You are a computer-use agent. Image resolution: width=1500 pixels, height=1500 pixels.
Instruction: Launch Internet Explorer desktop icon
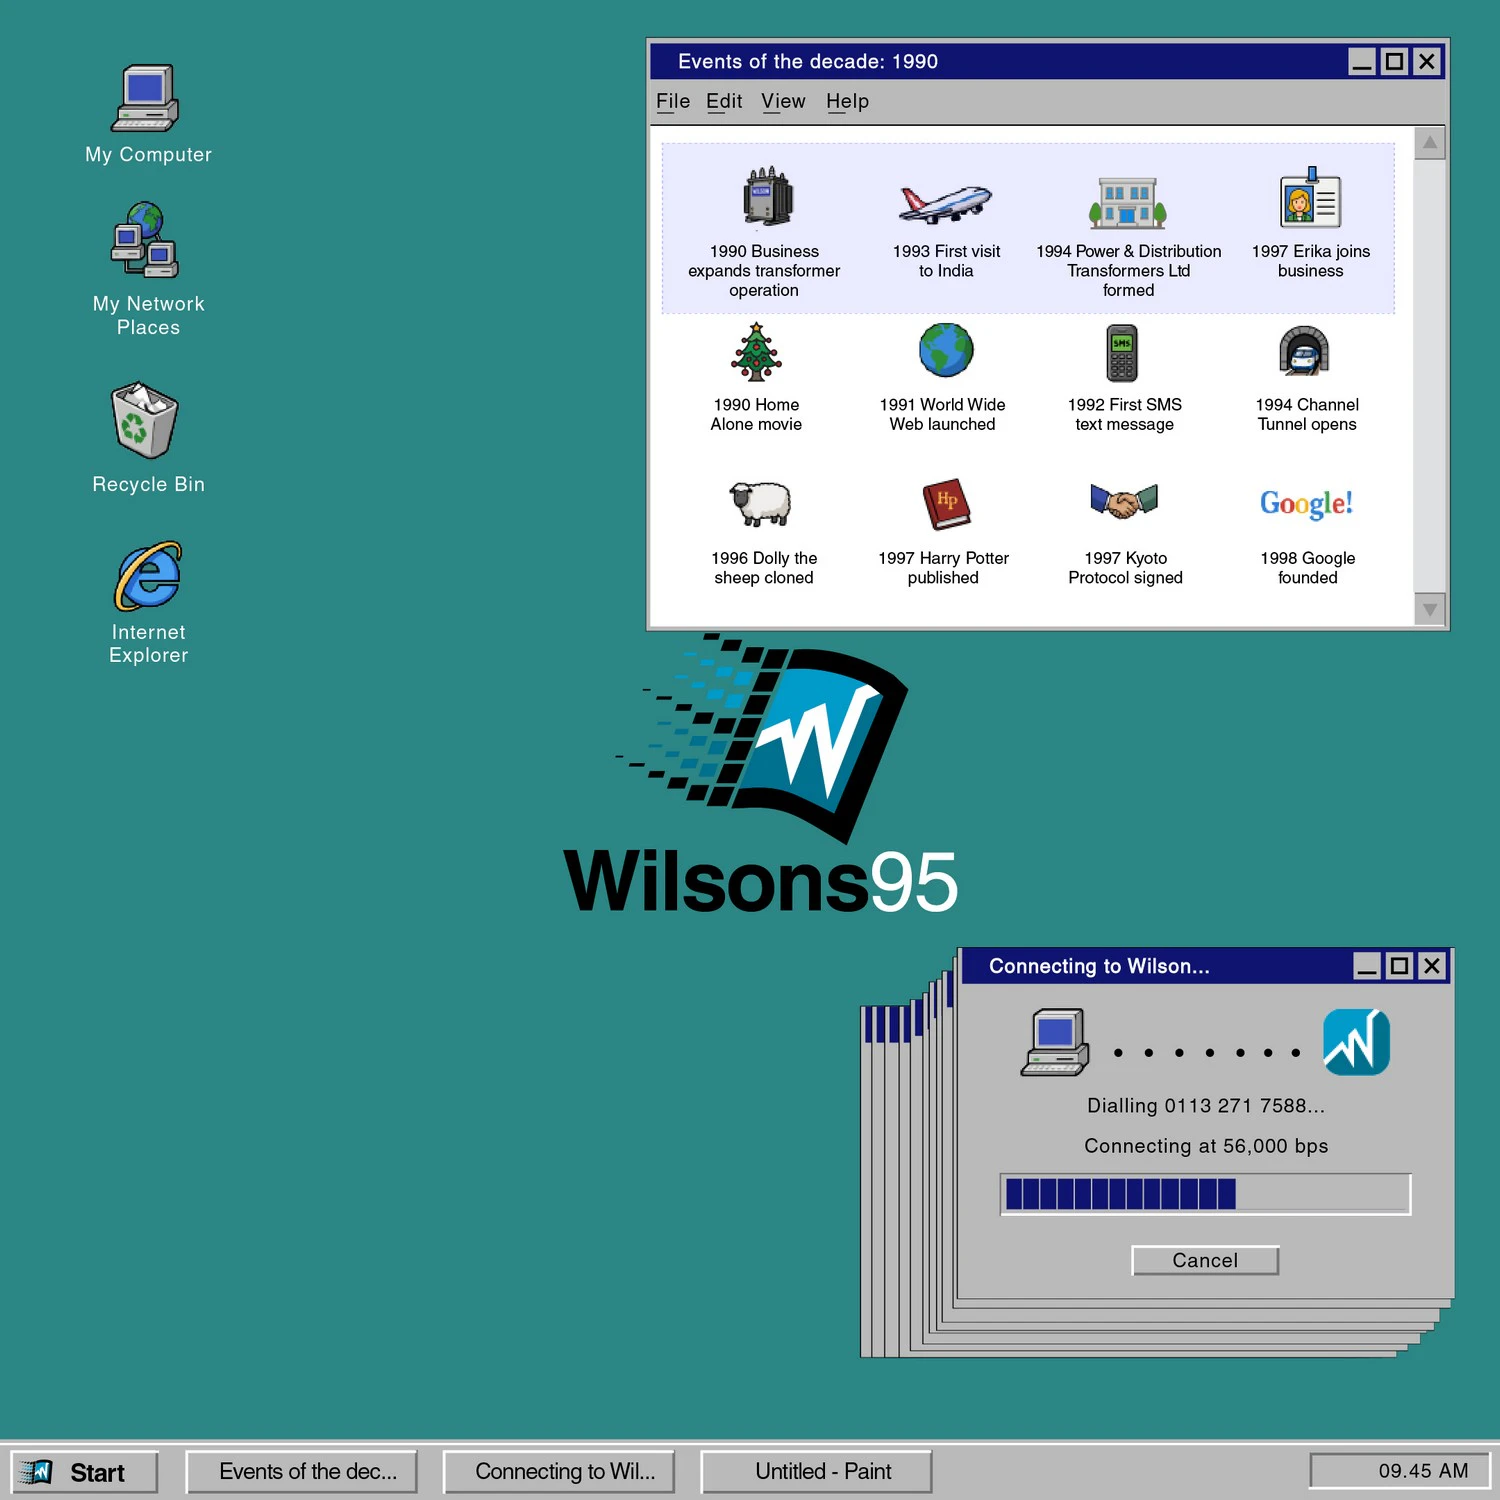[x=148, y=576]
